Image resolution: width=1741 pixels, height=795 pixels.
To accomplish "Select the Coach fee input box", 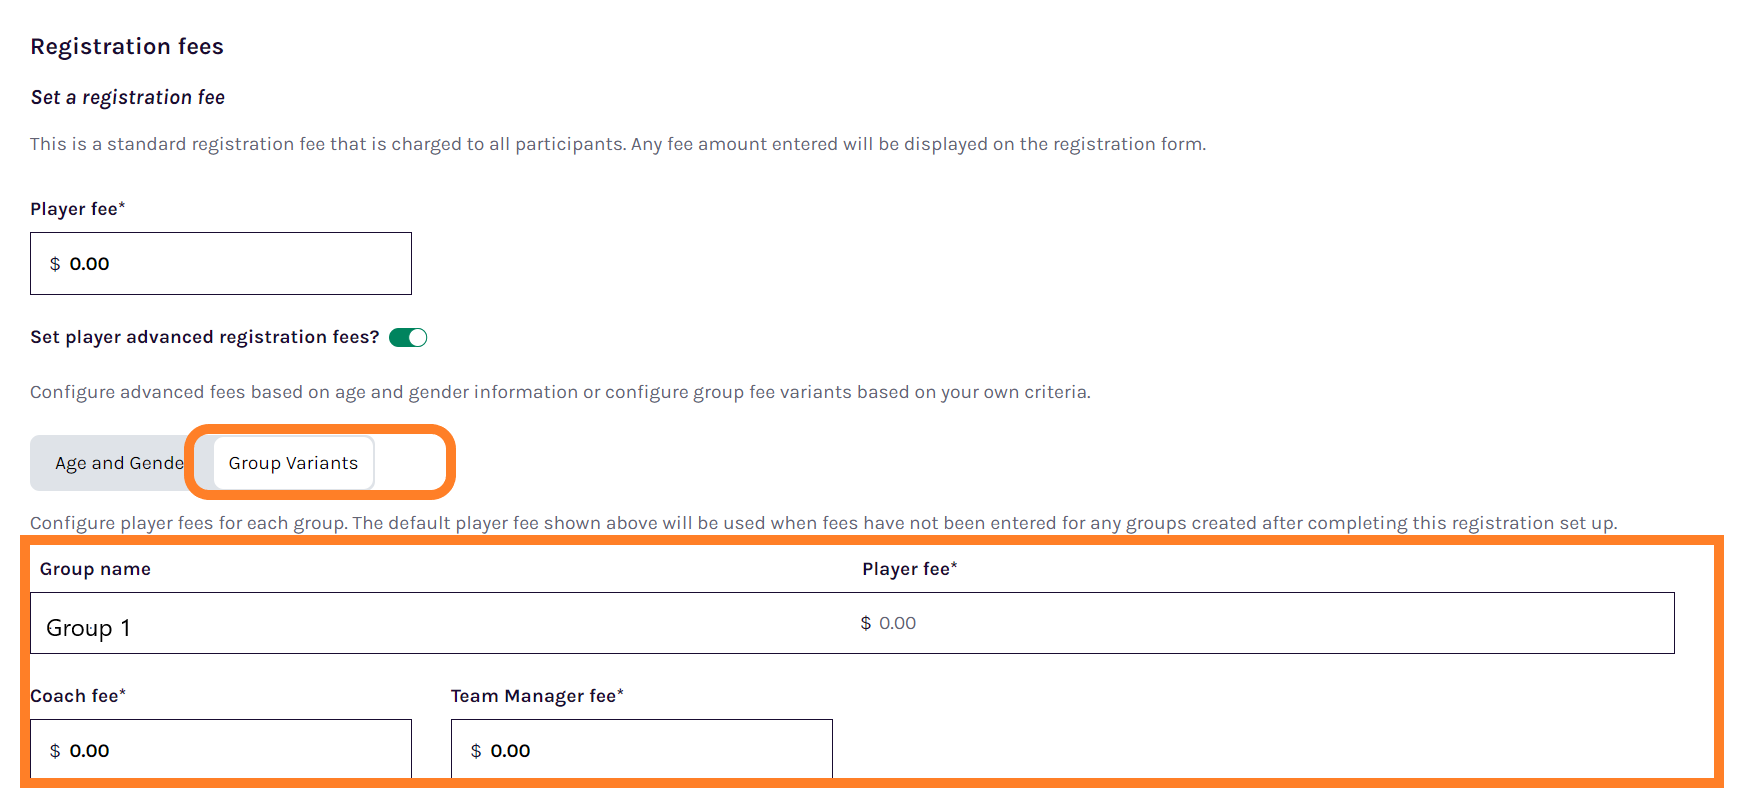I will (220, 749).
